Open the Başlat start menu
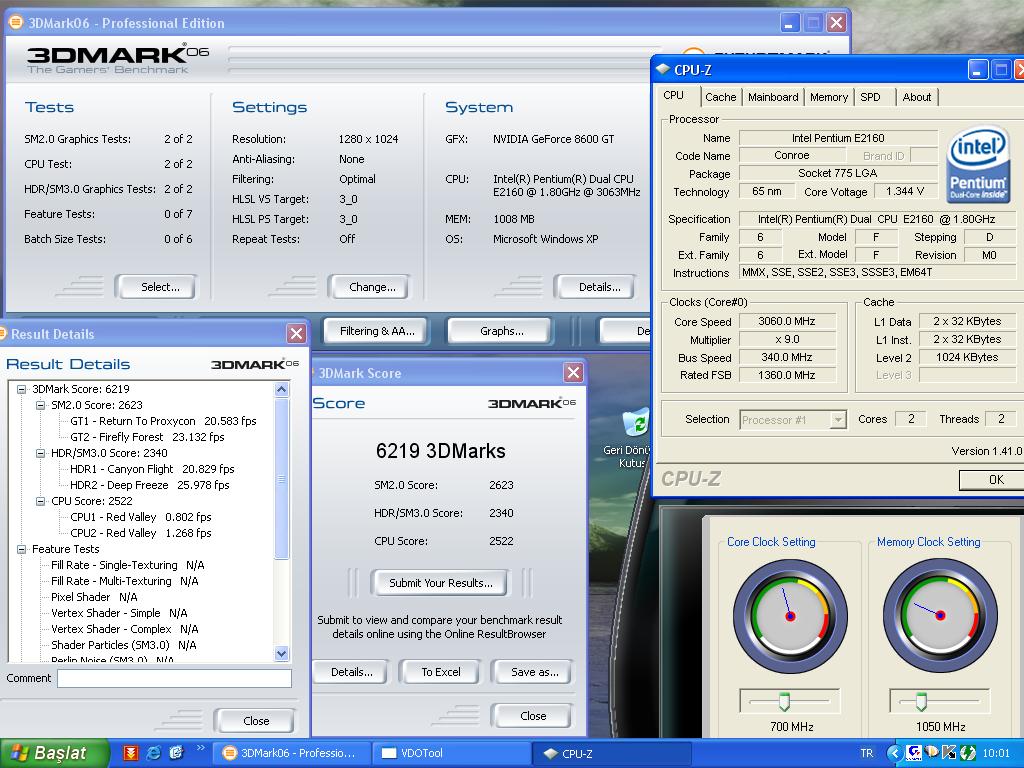 (54, 753)
